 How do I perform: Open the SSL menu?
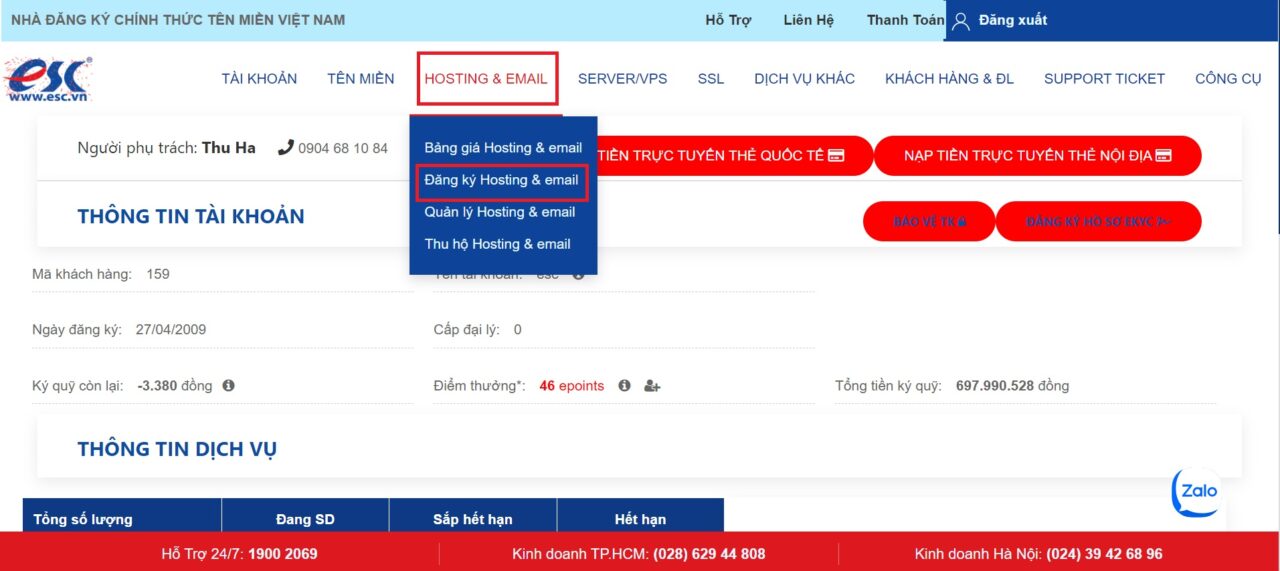pos(711,79)
